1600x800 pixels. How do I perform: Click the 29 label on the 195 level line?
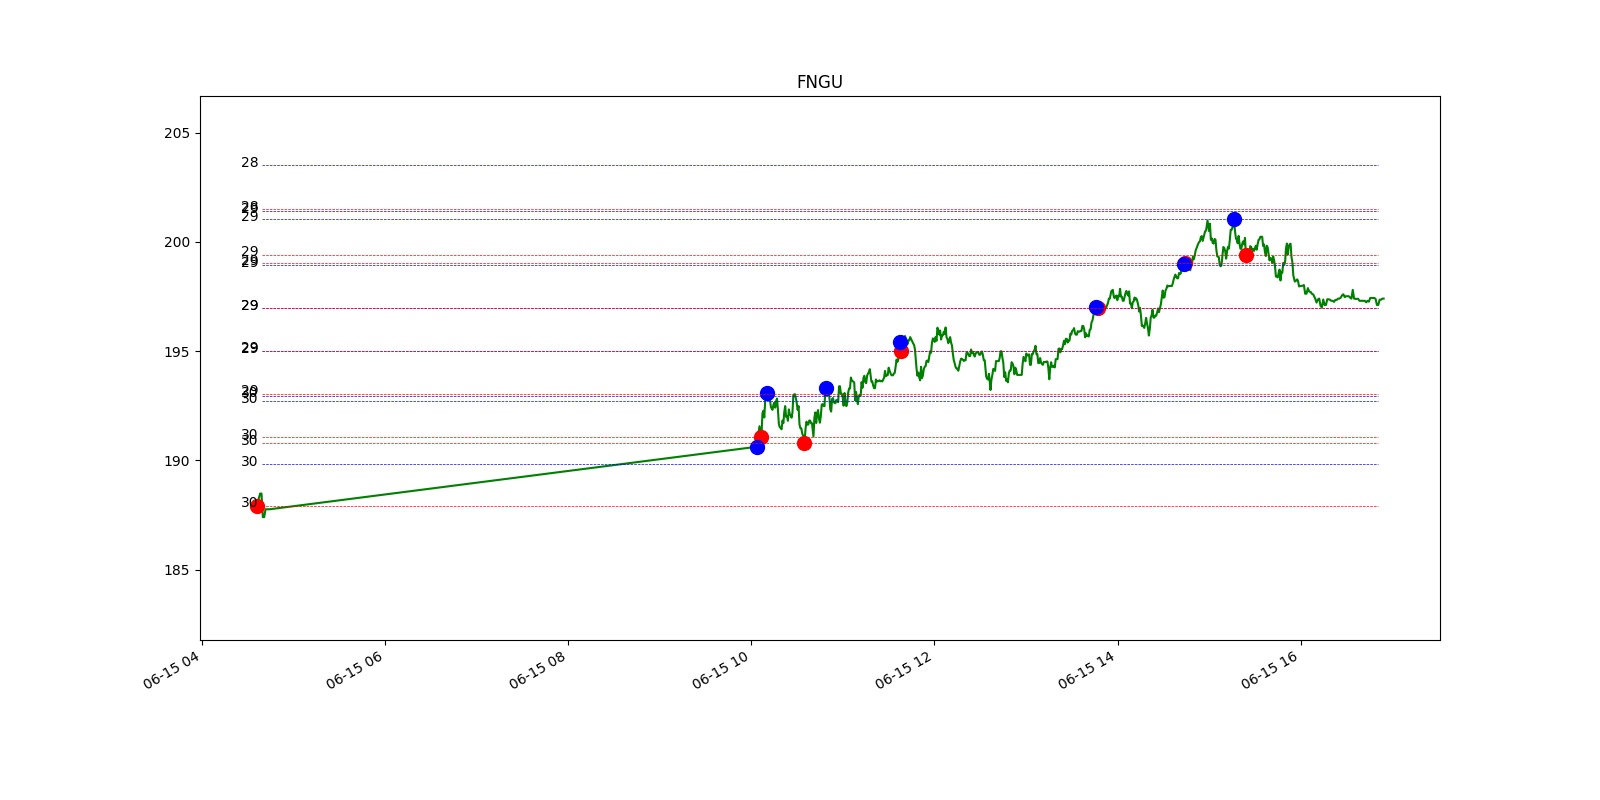249,349
